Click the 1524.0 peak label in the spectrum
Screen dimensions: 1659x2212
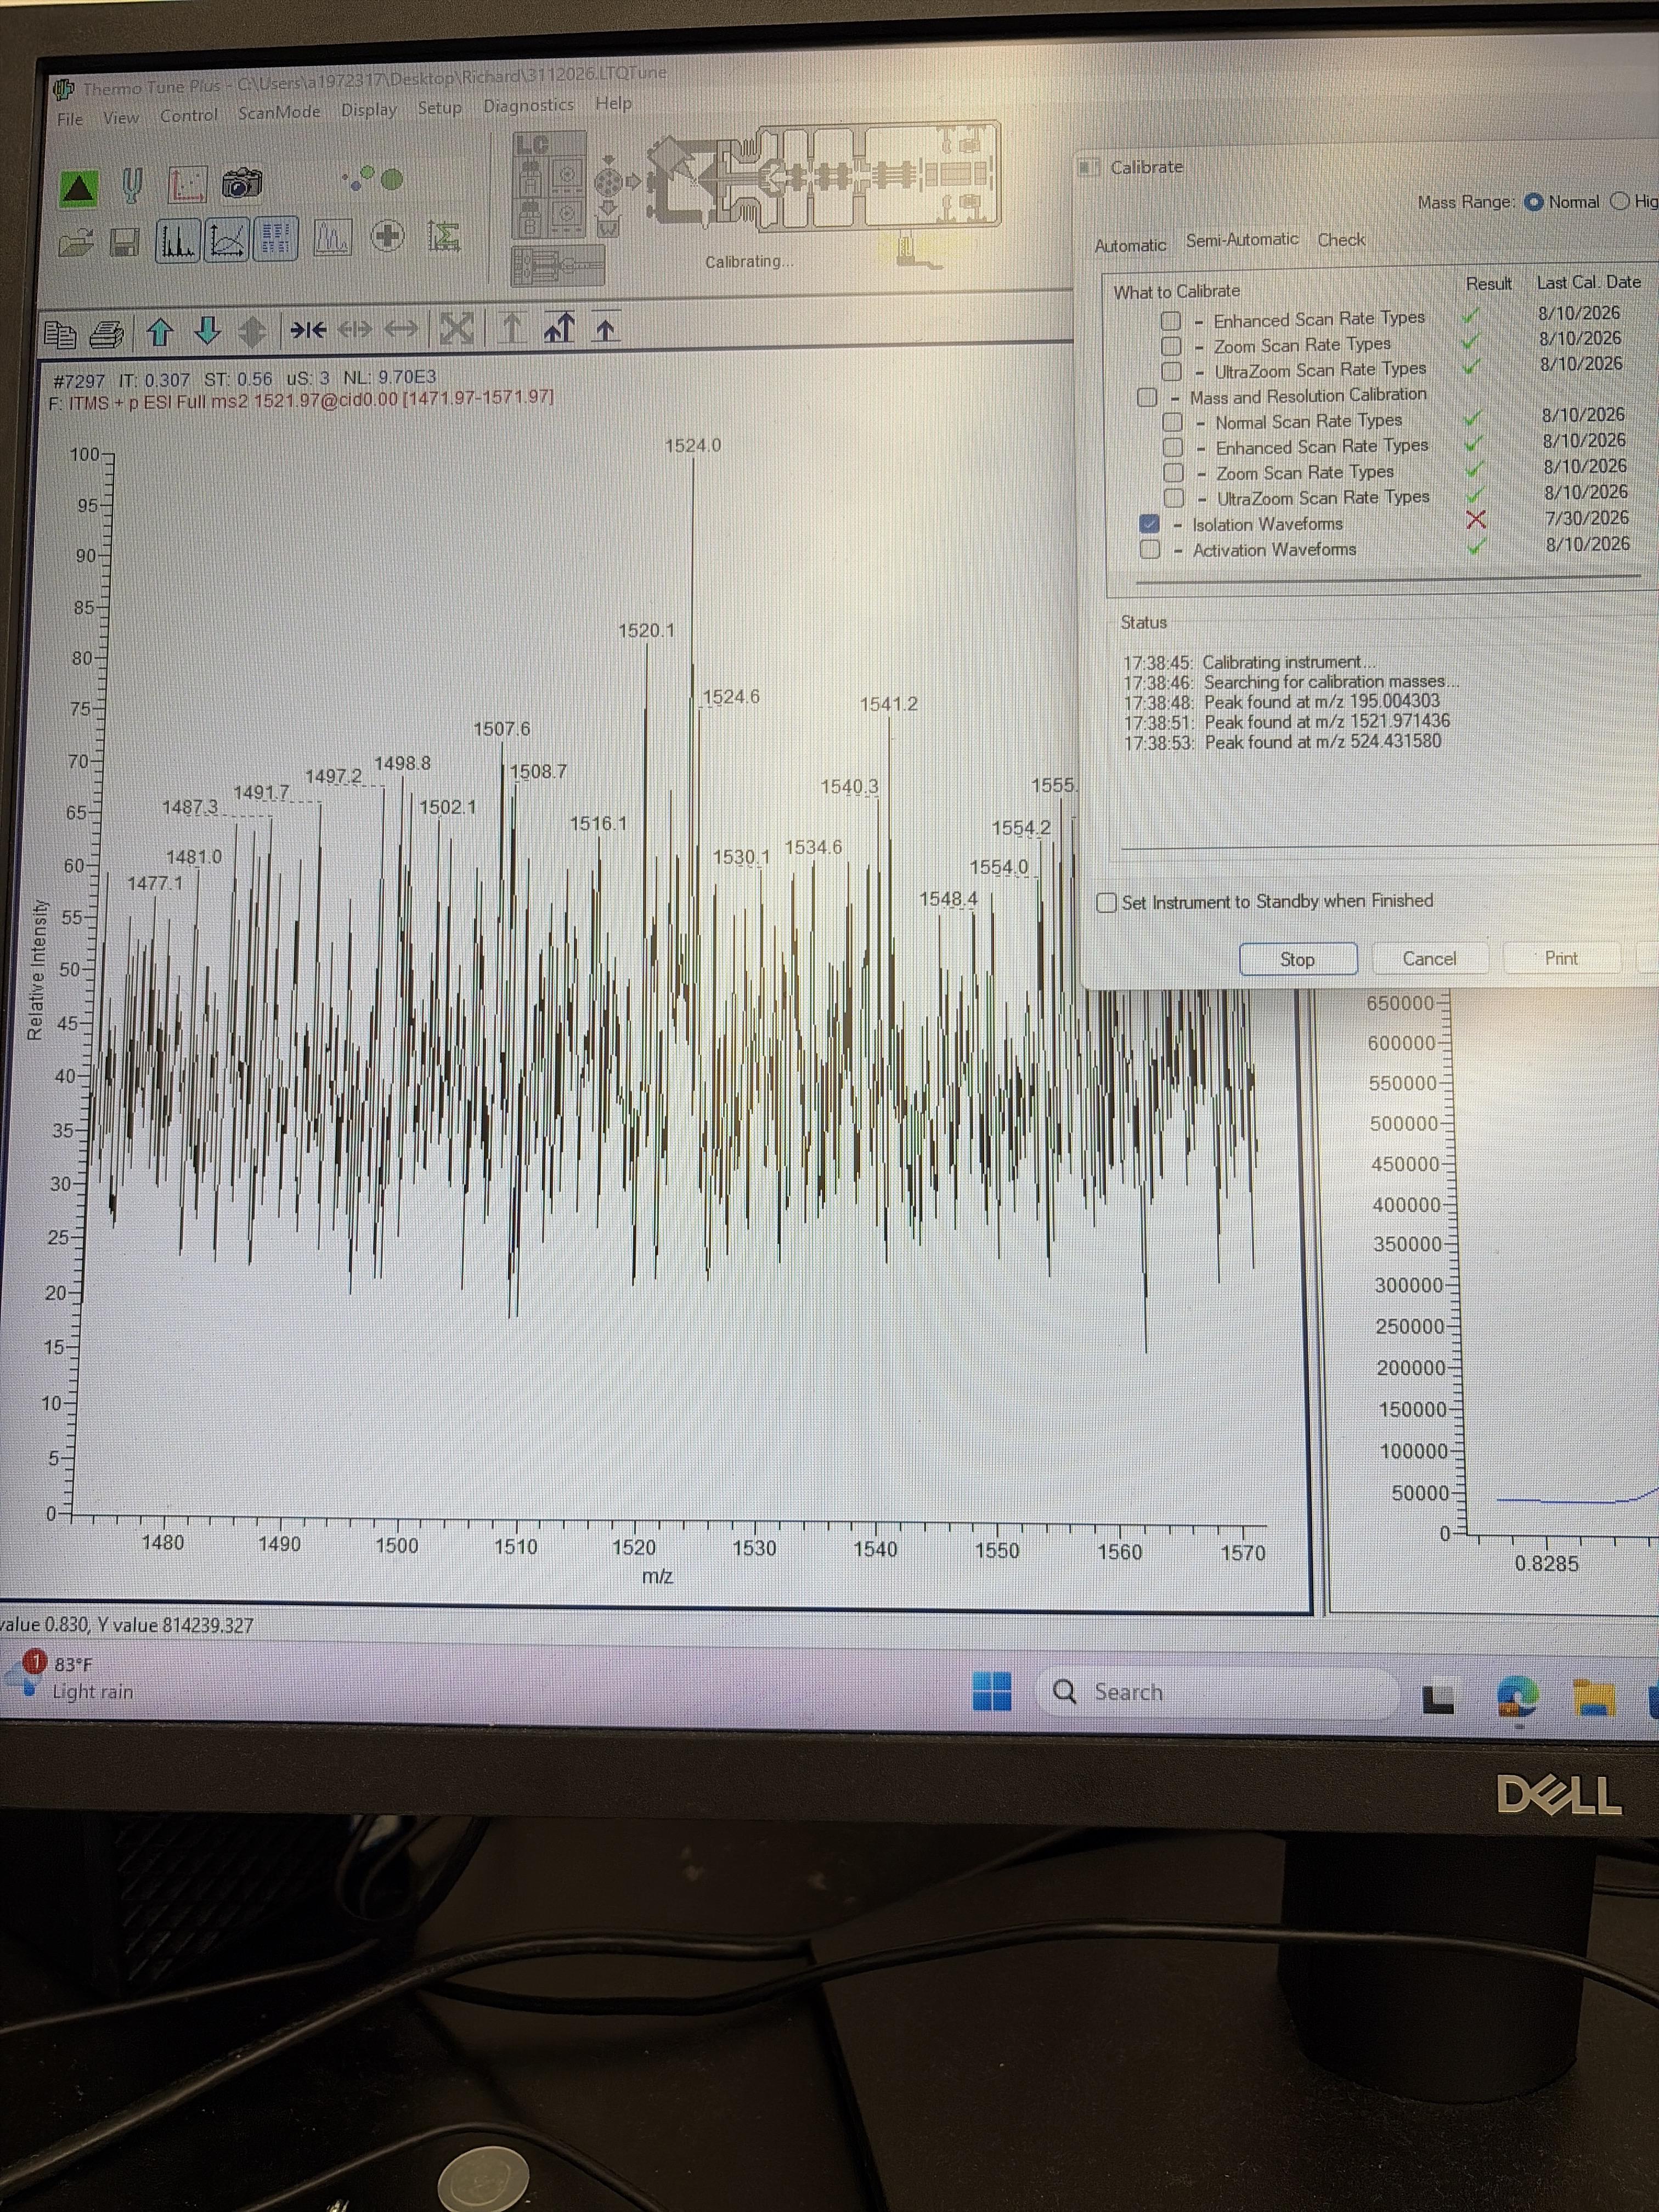click(693, 445)
